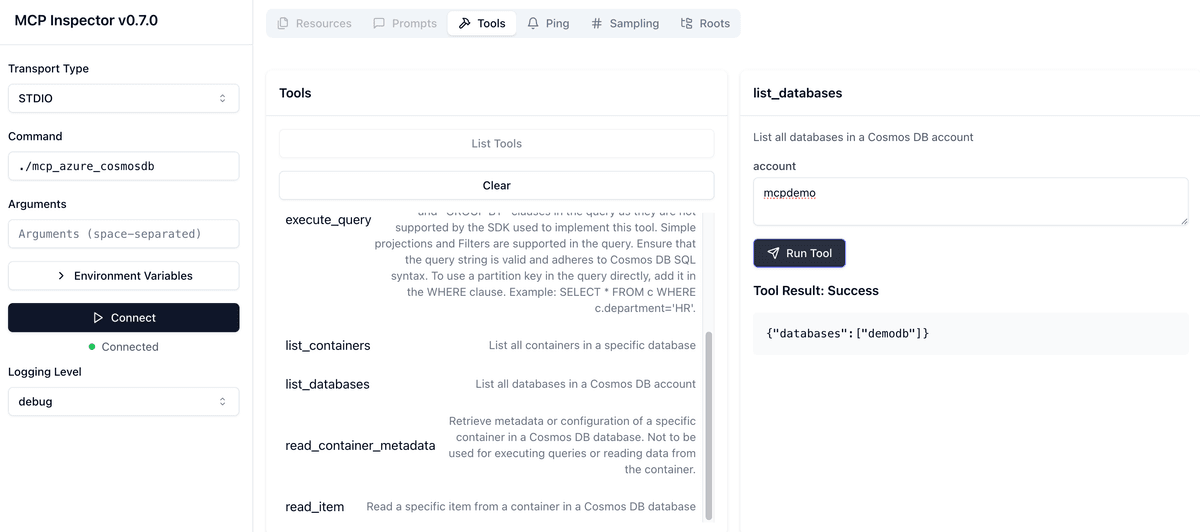Click the 'List all containers in a specific database' description
The width and height of the screenshot is (1200, 532).
pos(592,346)
